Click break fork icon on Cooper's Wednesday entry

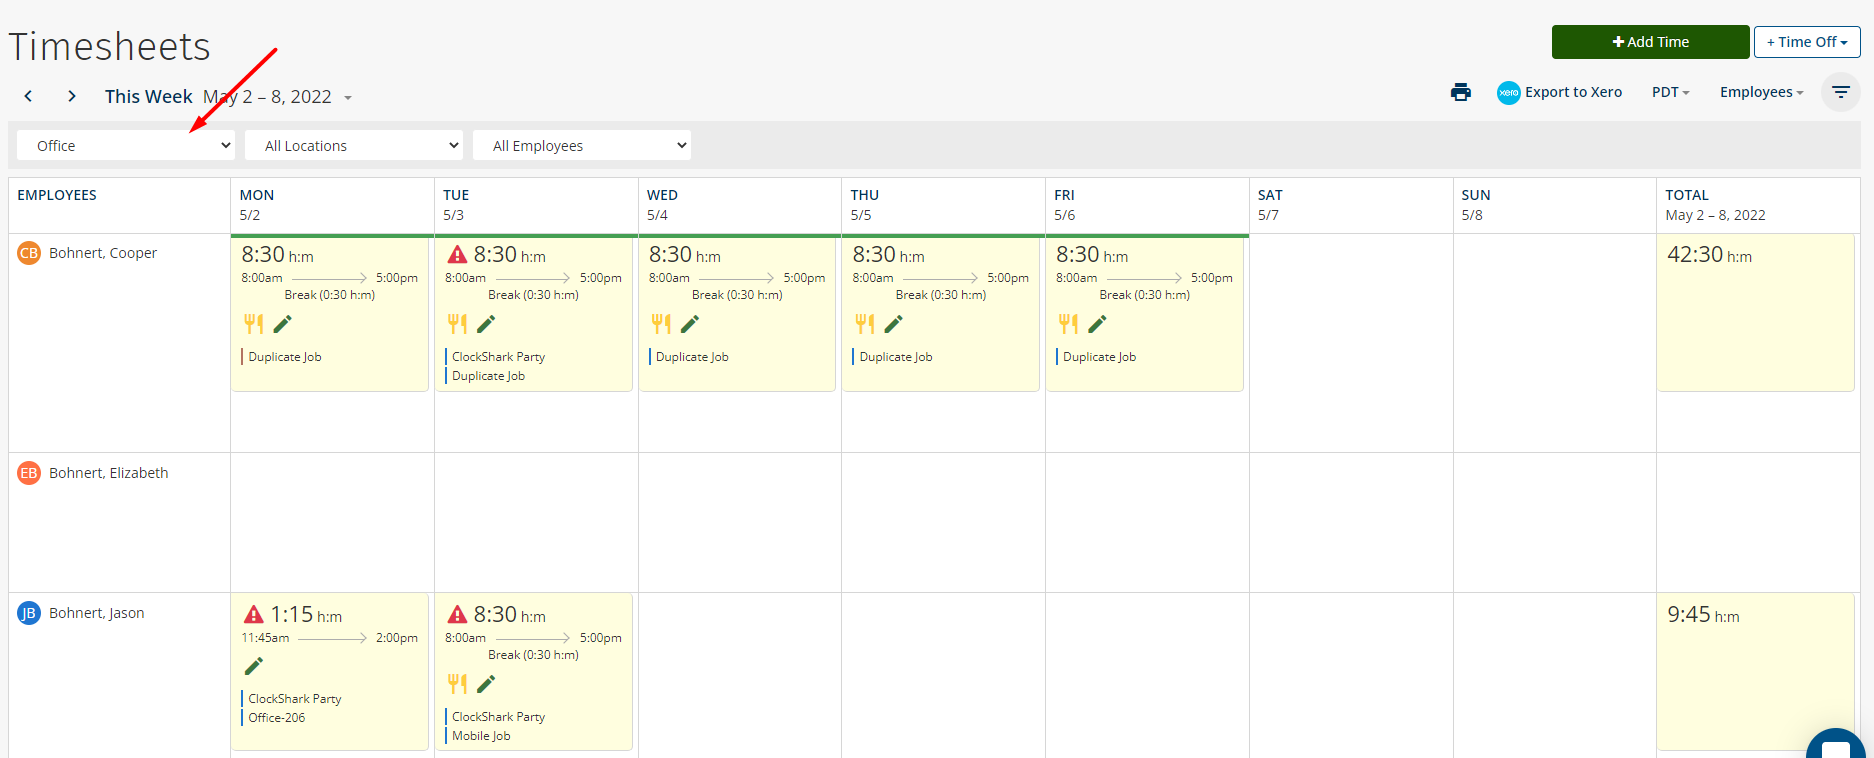point(660,324)
